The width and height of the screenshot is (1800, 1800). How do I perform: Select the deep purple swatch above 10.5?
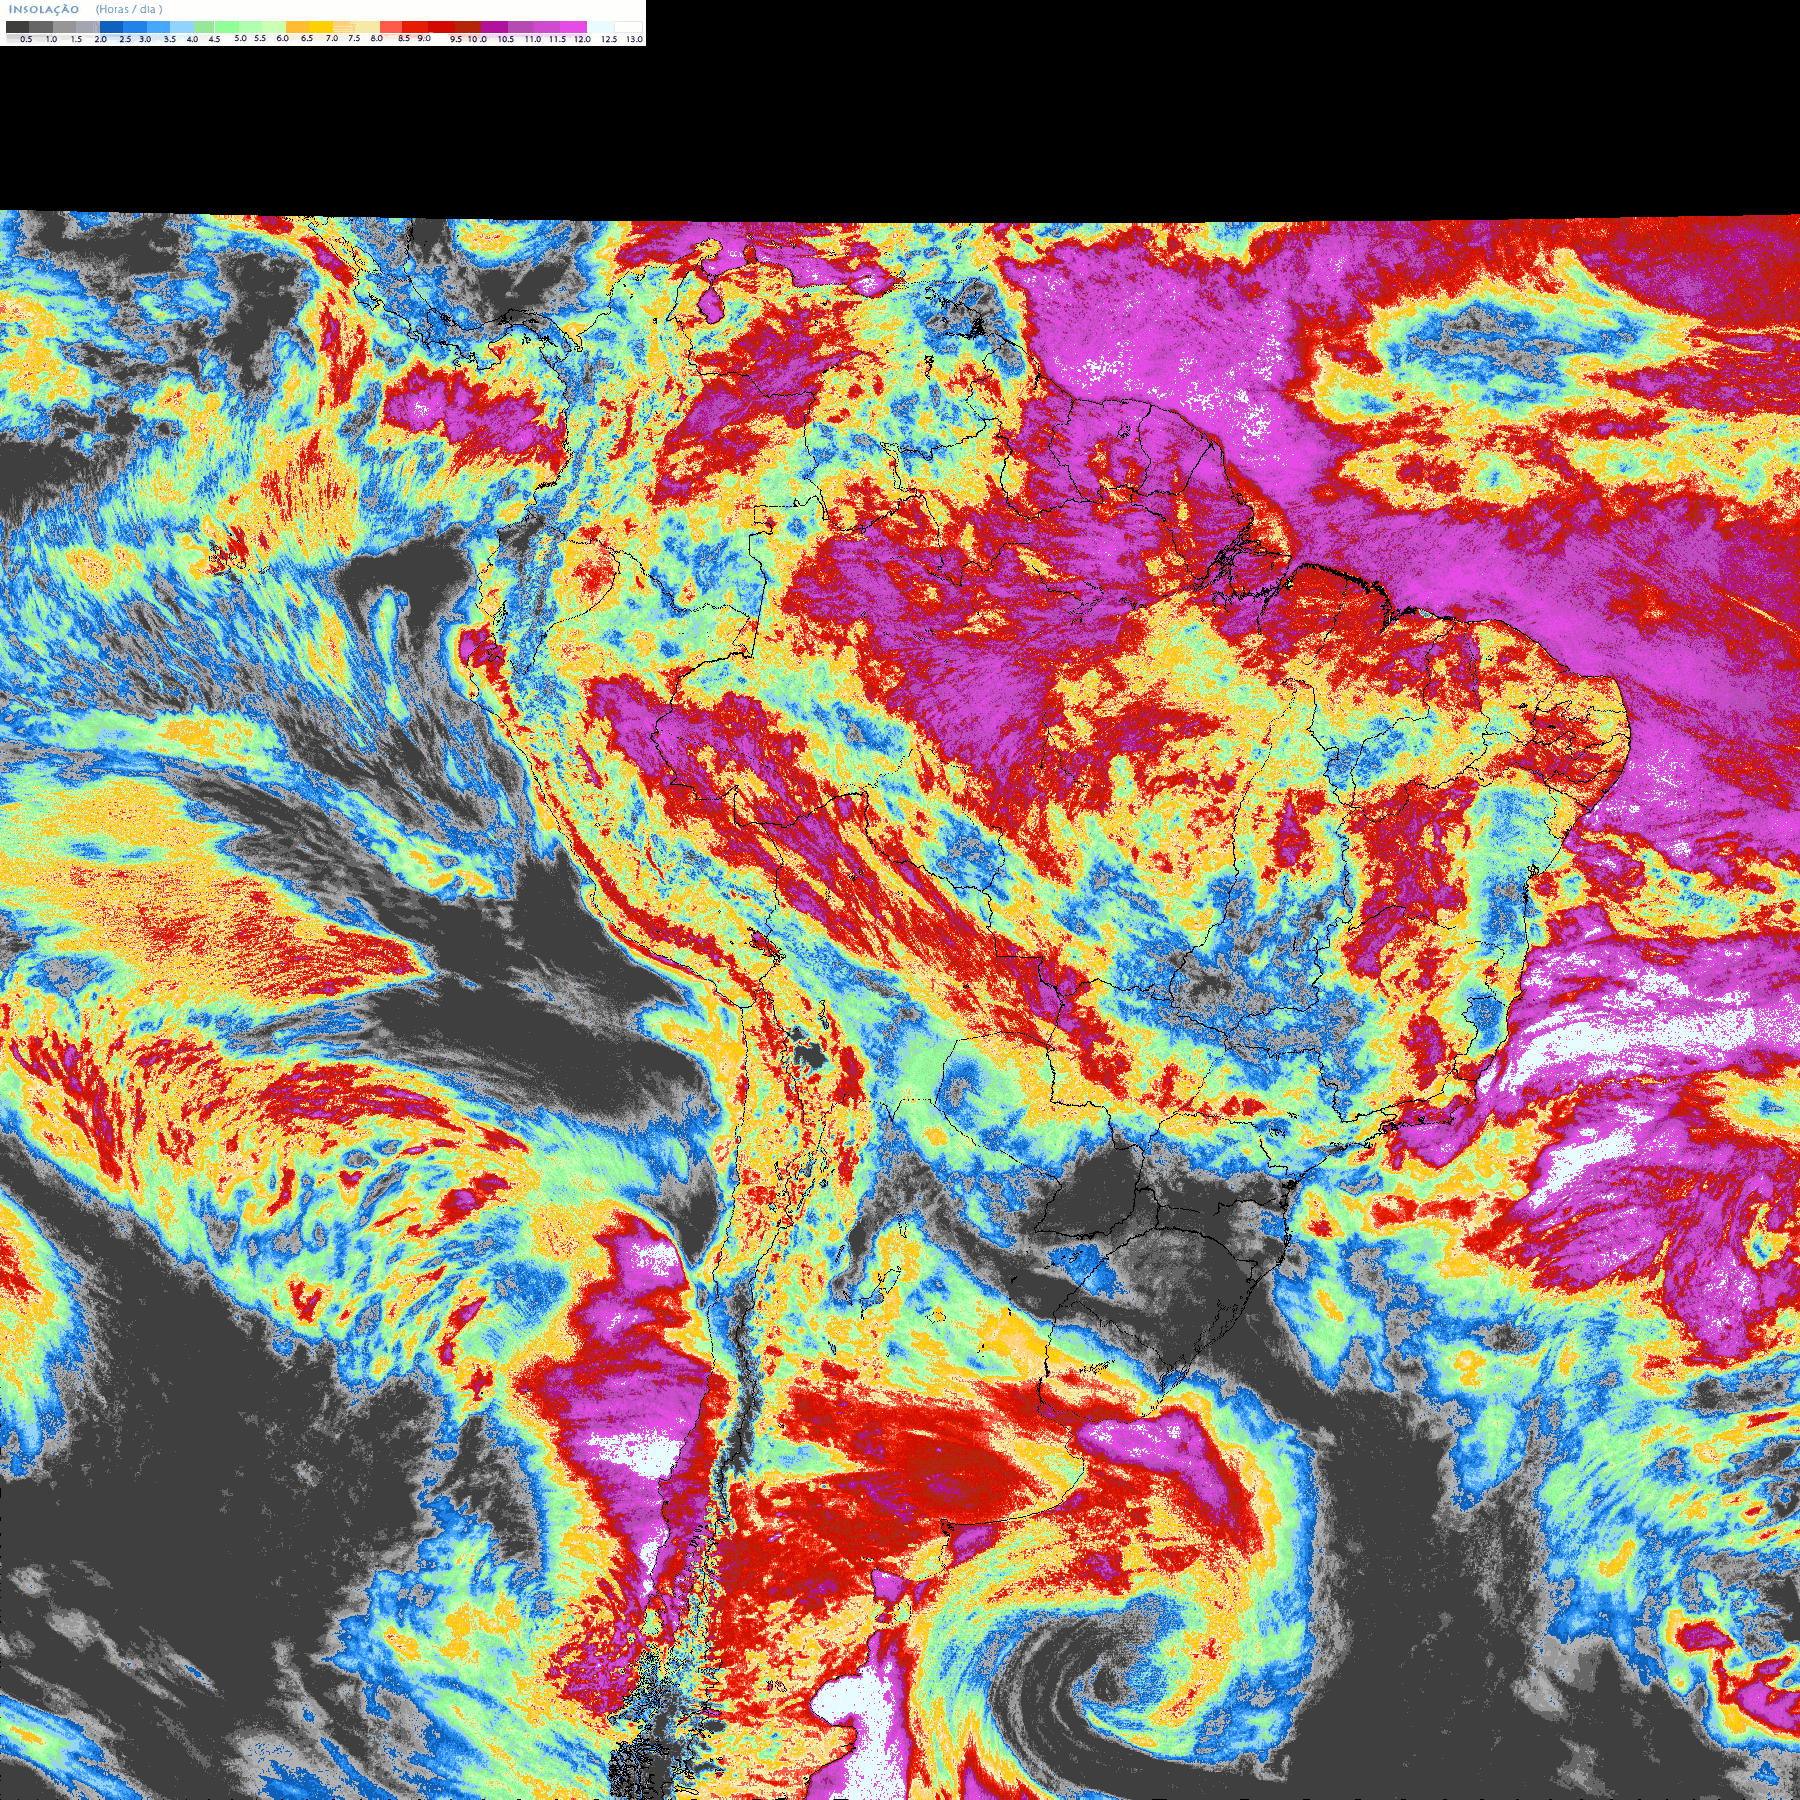494,27
